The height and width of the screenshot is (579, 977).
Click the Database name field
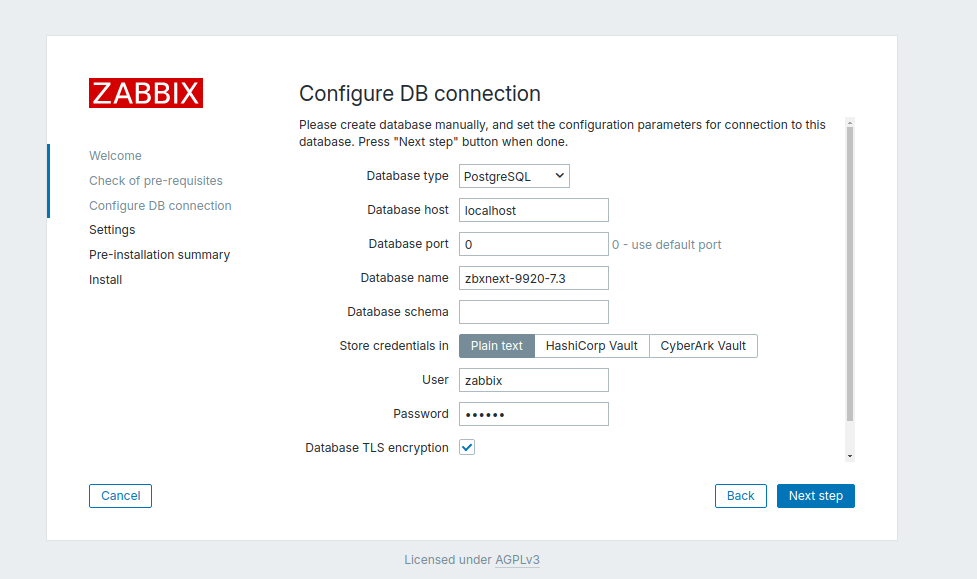(533, 278)
